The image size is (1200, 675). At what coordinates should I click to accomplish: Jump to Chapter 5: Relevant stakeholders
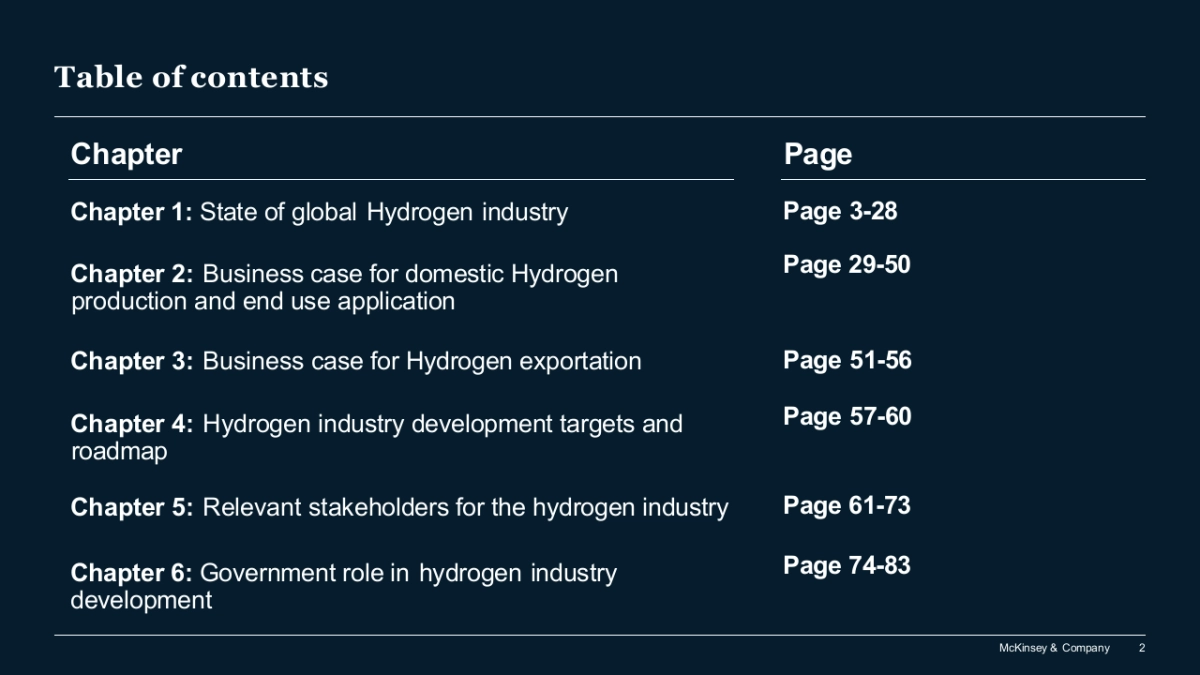click(x=399, y=507)
